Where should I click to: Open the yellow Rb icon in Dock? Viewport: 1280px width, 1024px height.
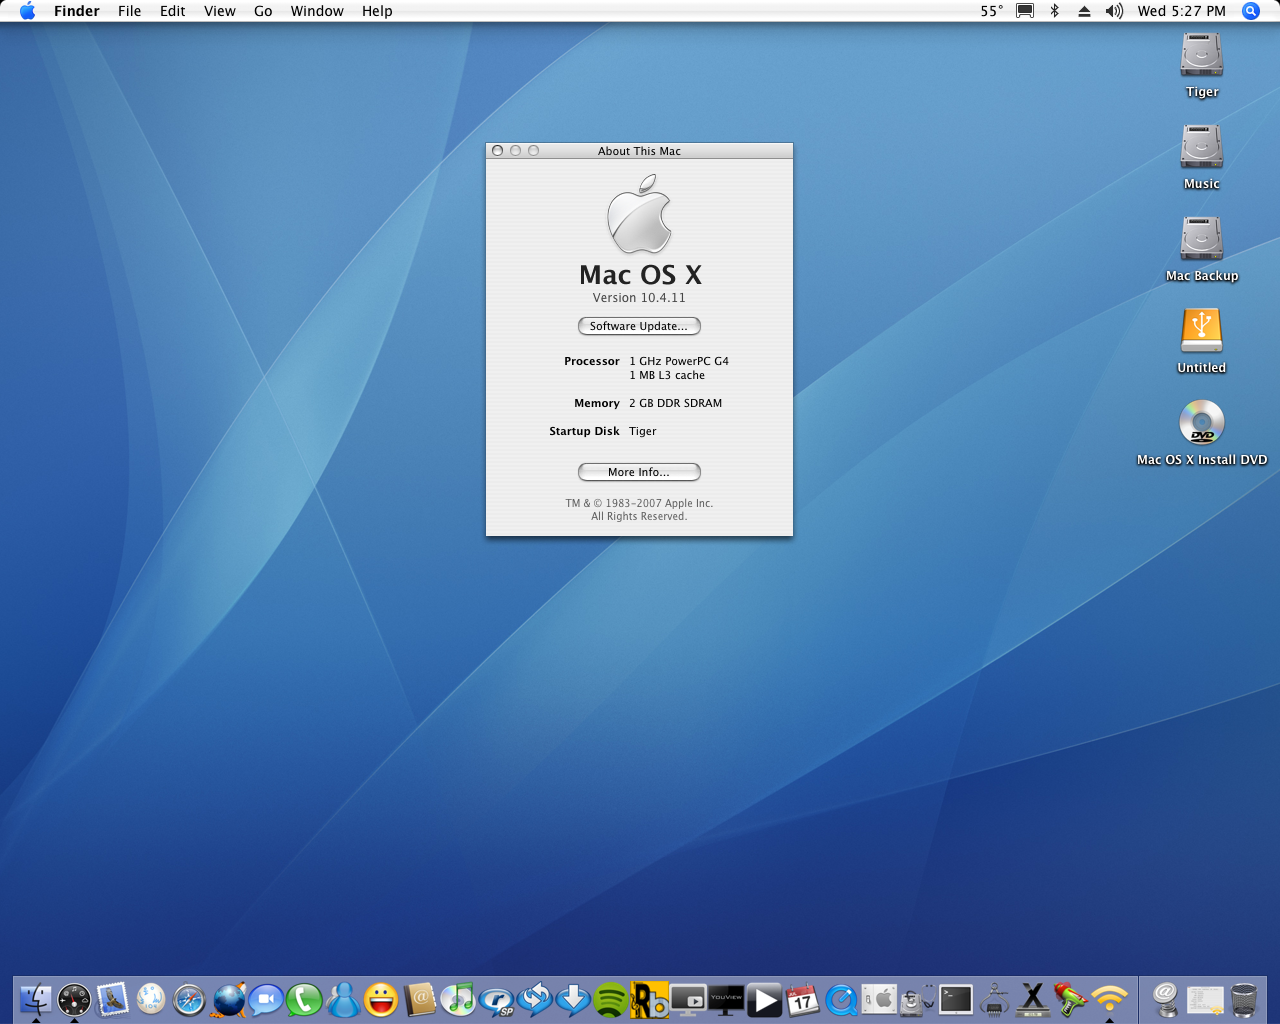click(649, 999)
